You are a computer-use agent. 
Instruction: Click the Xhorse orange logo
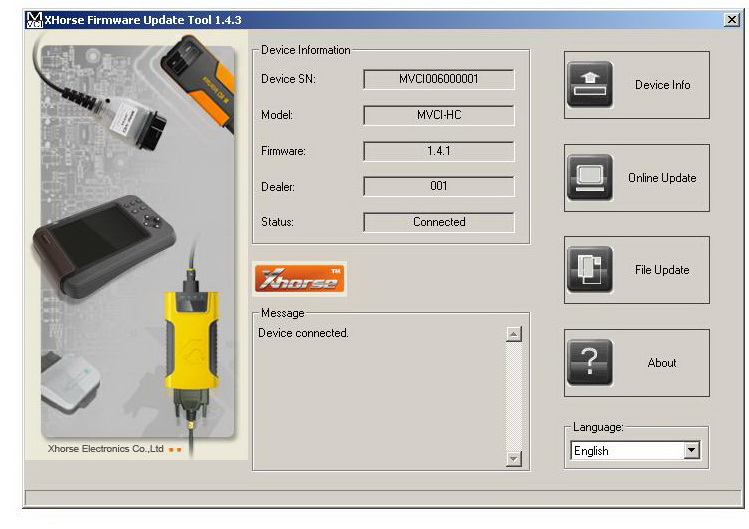[x=300, y=279]
